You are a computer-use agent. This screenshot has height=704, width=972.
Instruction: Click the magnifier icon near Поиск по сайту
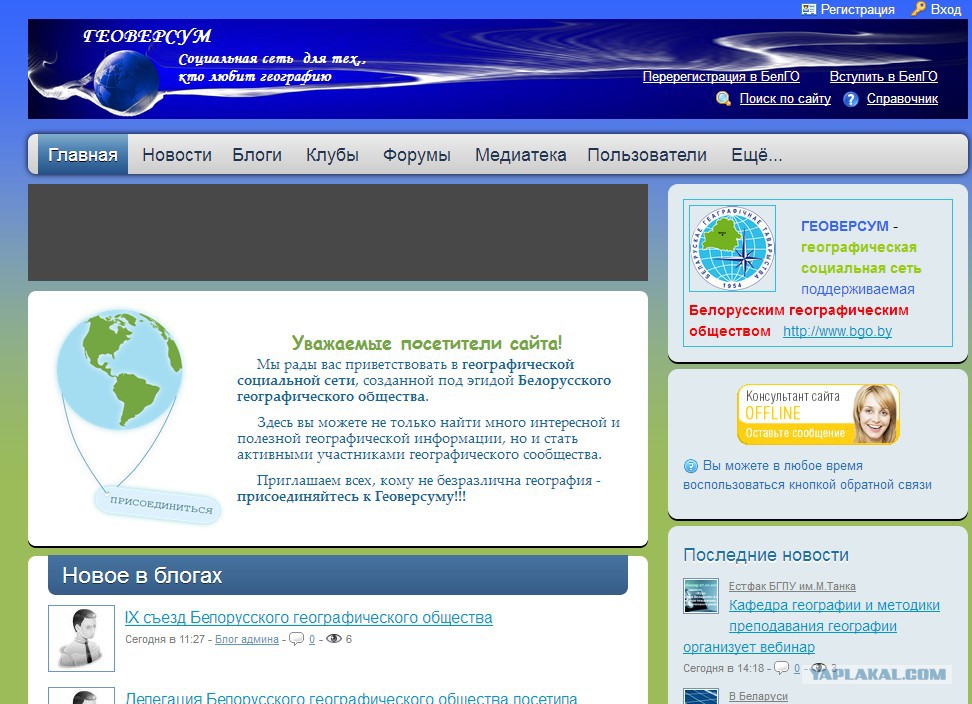(x=723, y=99)
